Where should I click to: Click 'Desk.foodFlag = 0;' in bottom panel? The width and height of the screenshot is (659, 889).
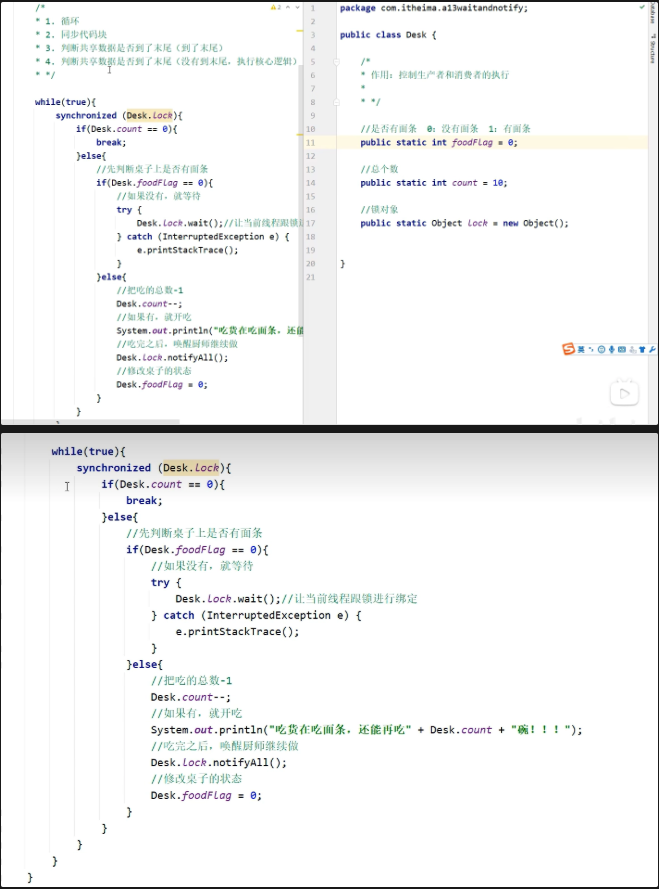click(x=206, y=795)
